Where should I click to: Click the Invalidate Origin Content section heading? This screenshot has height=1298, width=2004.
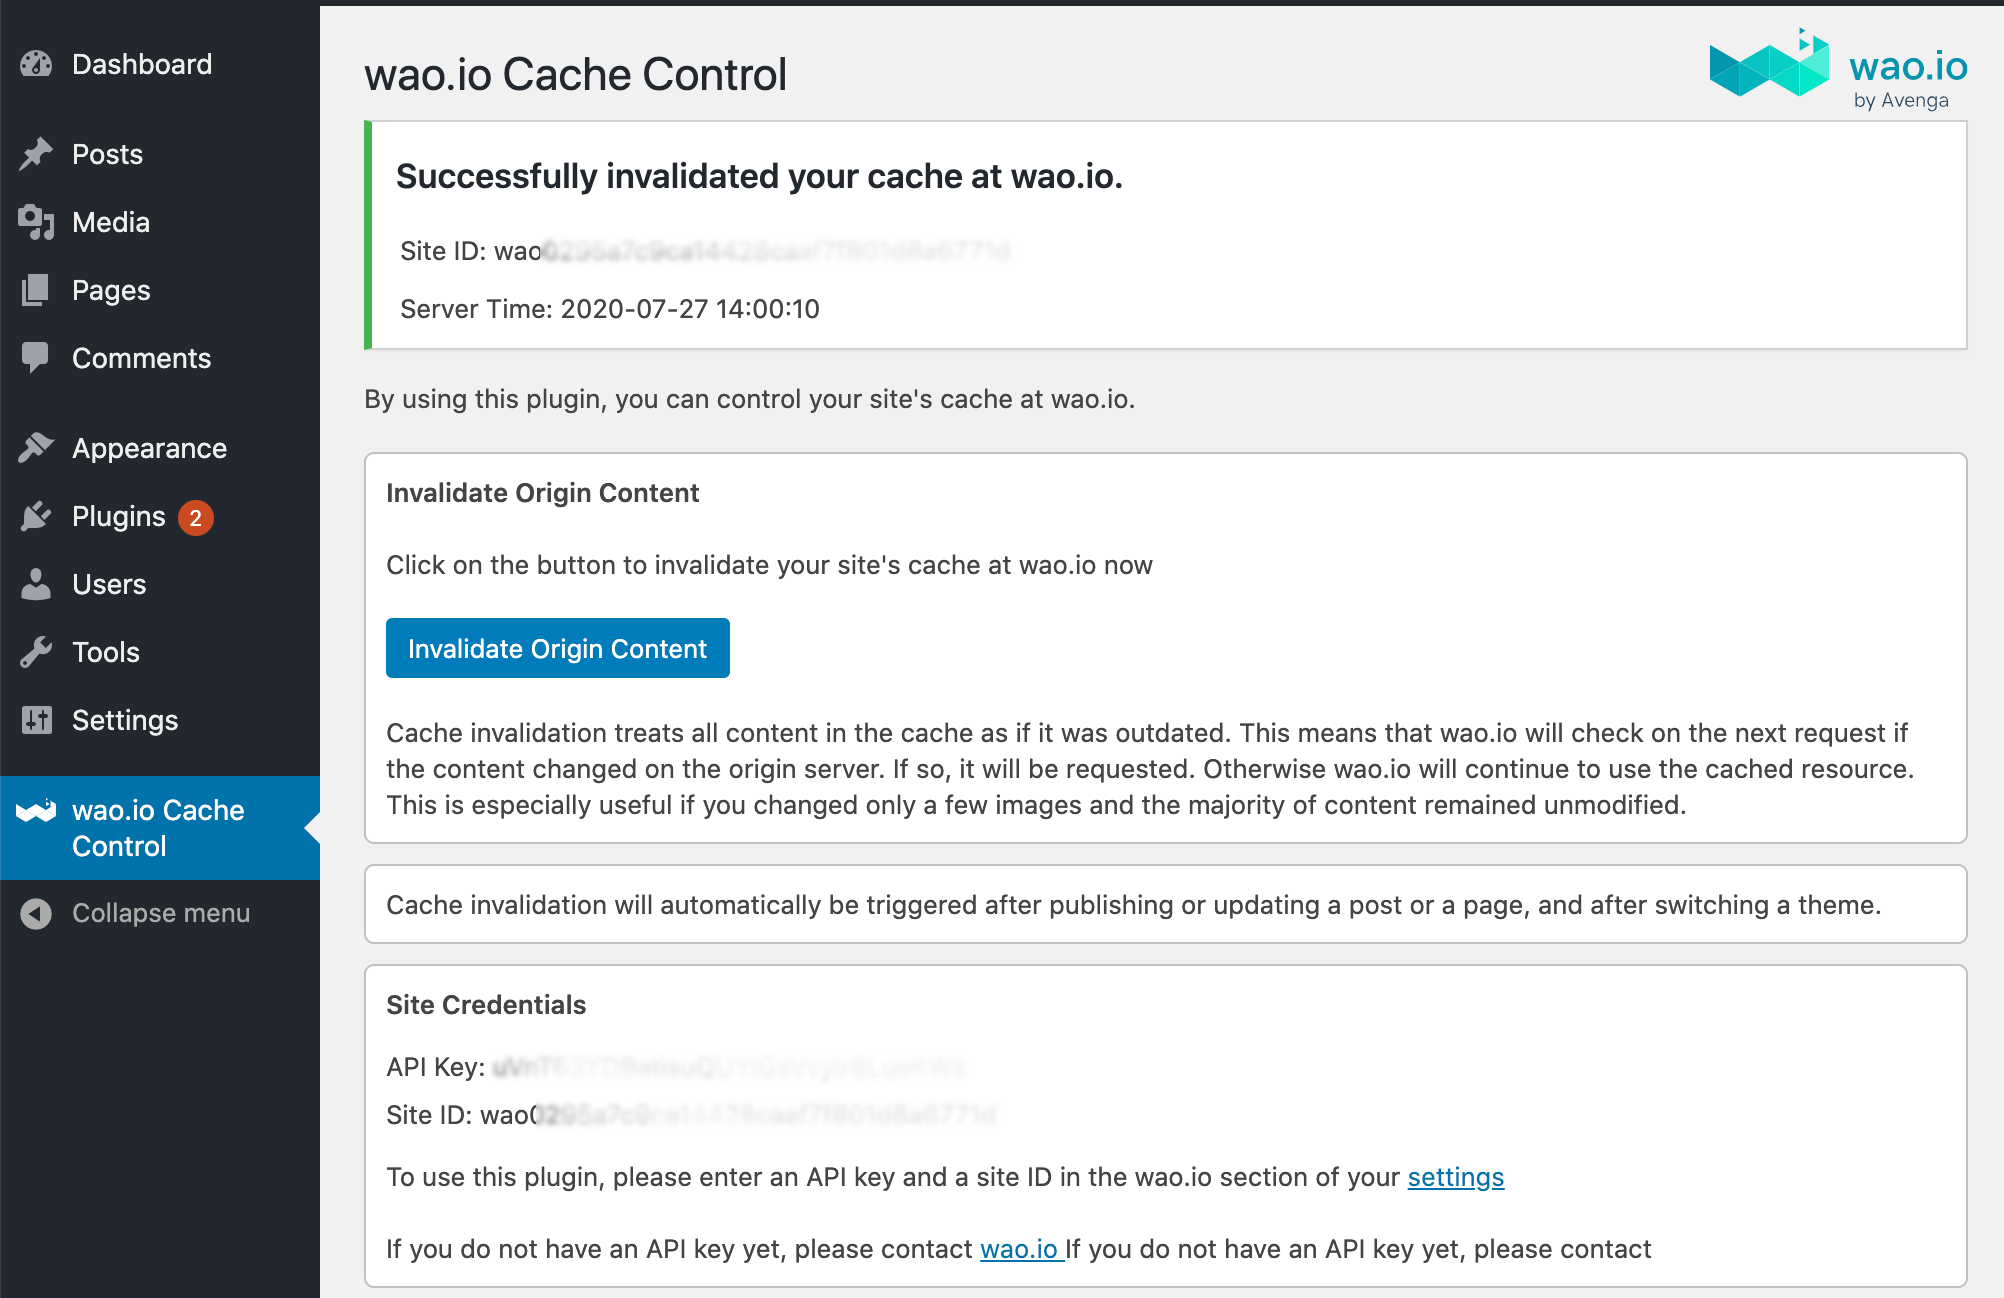(543, 493)
